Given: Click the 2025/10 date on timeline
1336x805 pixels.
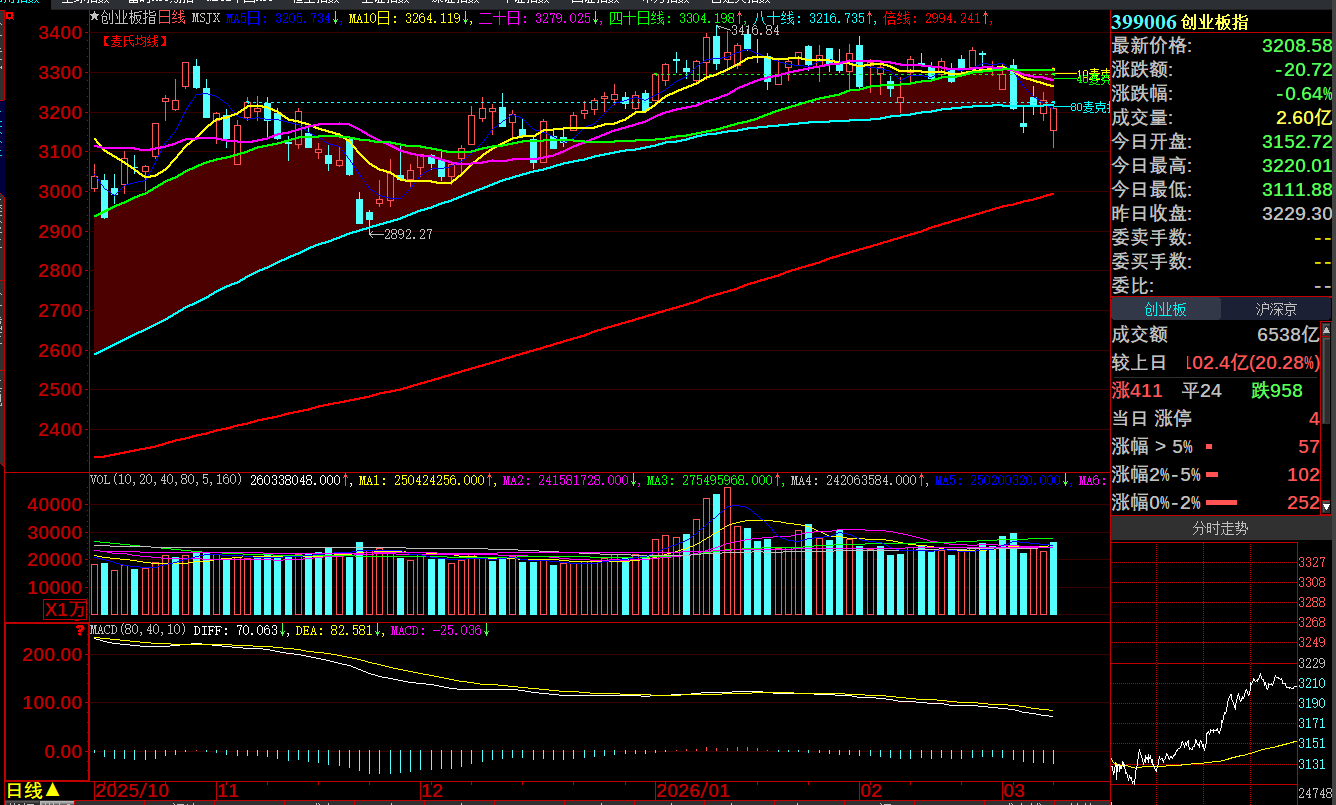Looking at the screenshot, I should (x=132, y=790).
